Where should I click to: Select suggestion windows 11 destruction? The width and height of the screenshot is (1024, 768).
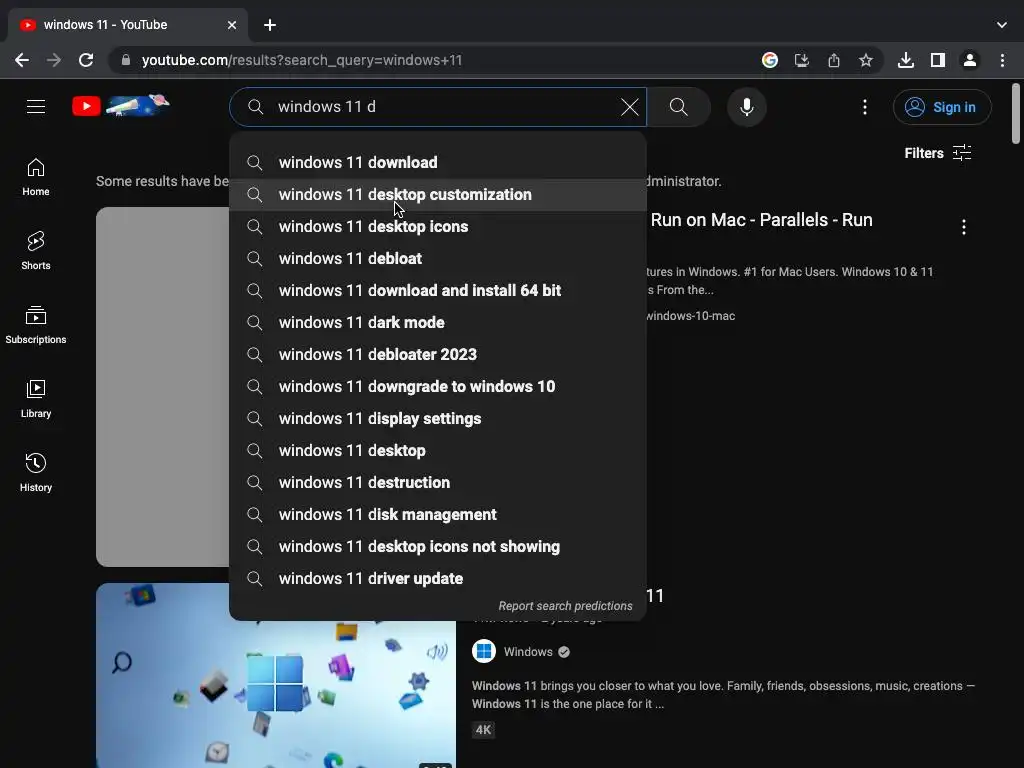click(x=438, y=483)
